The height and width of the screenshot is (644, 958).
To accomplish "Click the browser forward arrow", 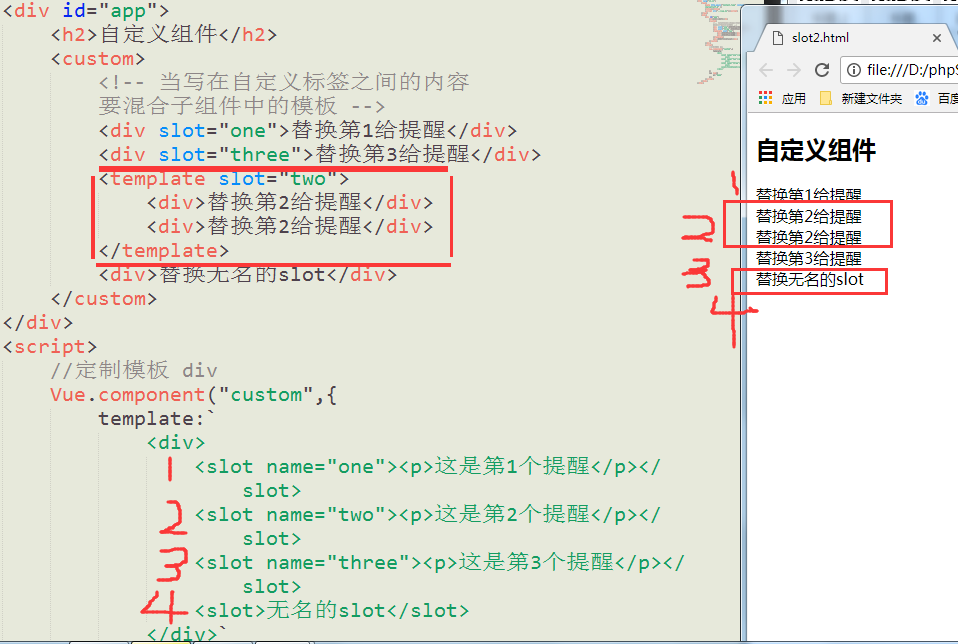I will [x=794, y=70].
